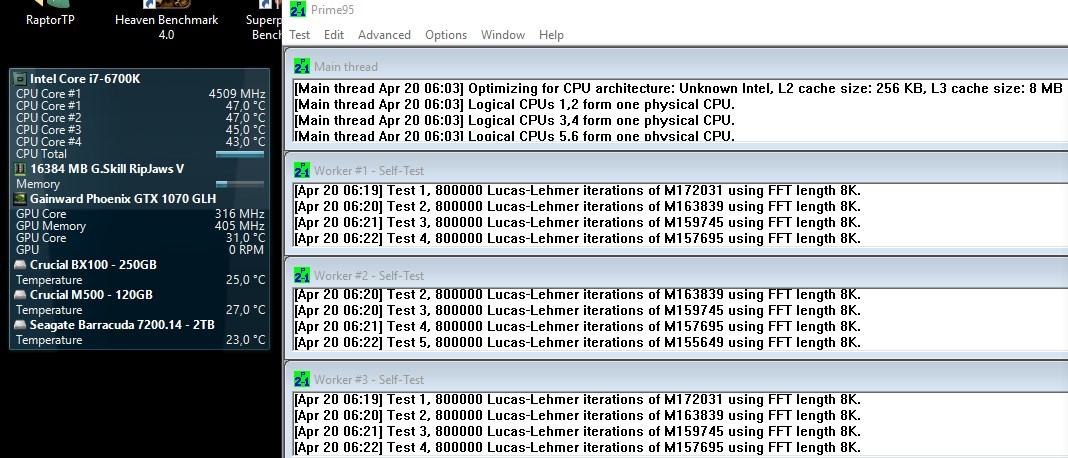Select the RaptorTP desktop shortcut
This screenshot has height=458, width=1068.
[50, 14]
